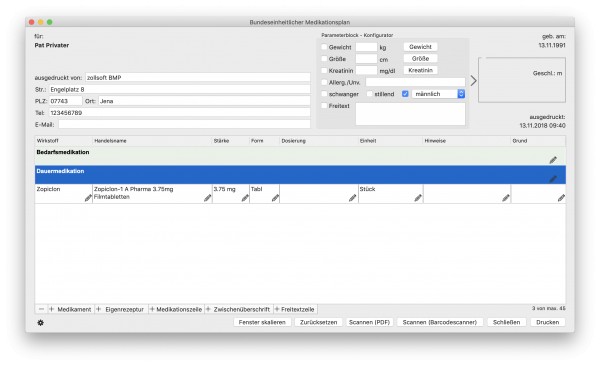Edit Dosierung cell pencil in the Zopiclon row
This screenshot has height=366, width=600.
352,198
